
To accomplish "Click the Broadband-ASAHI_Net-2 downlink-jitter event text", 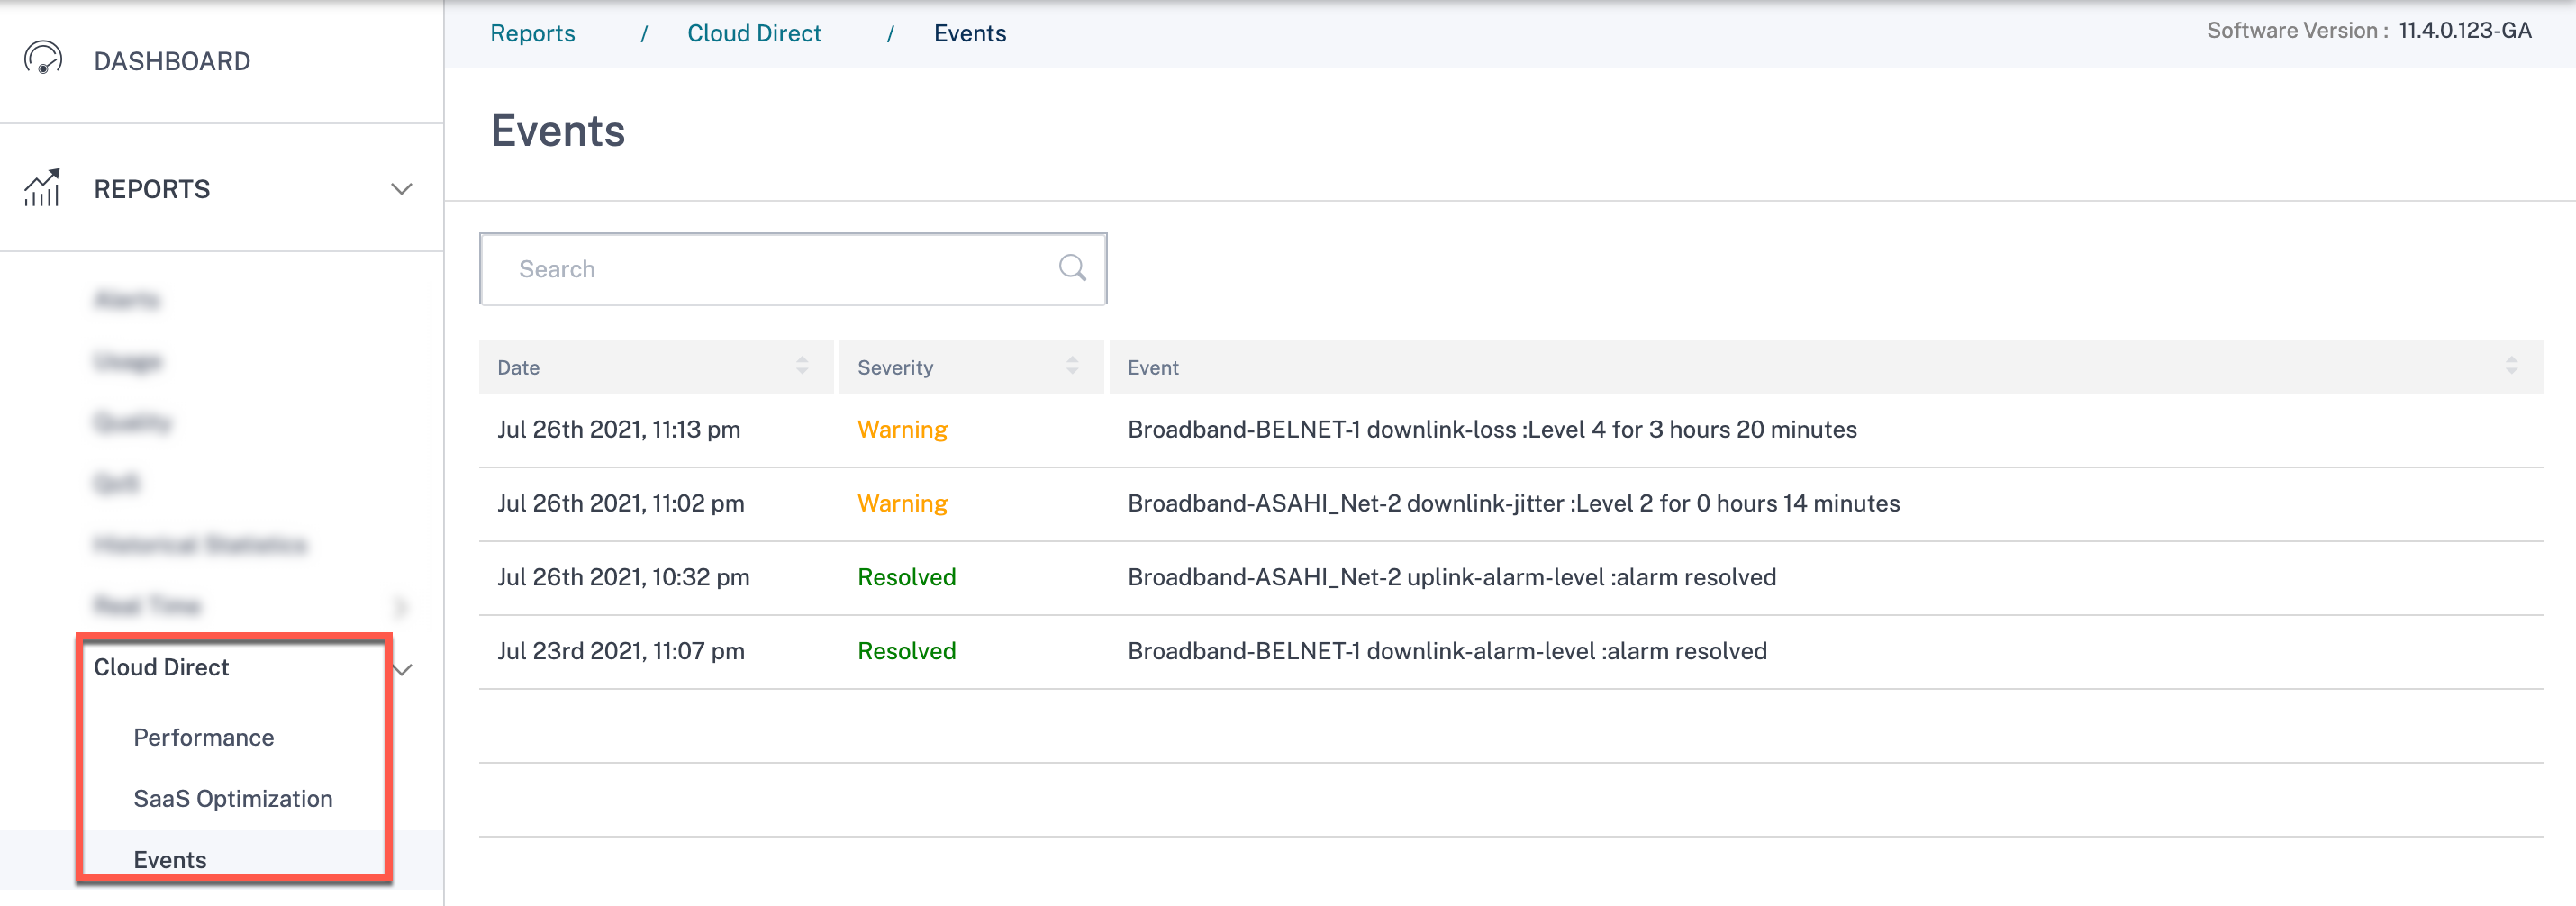I will [1513, 503].
